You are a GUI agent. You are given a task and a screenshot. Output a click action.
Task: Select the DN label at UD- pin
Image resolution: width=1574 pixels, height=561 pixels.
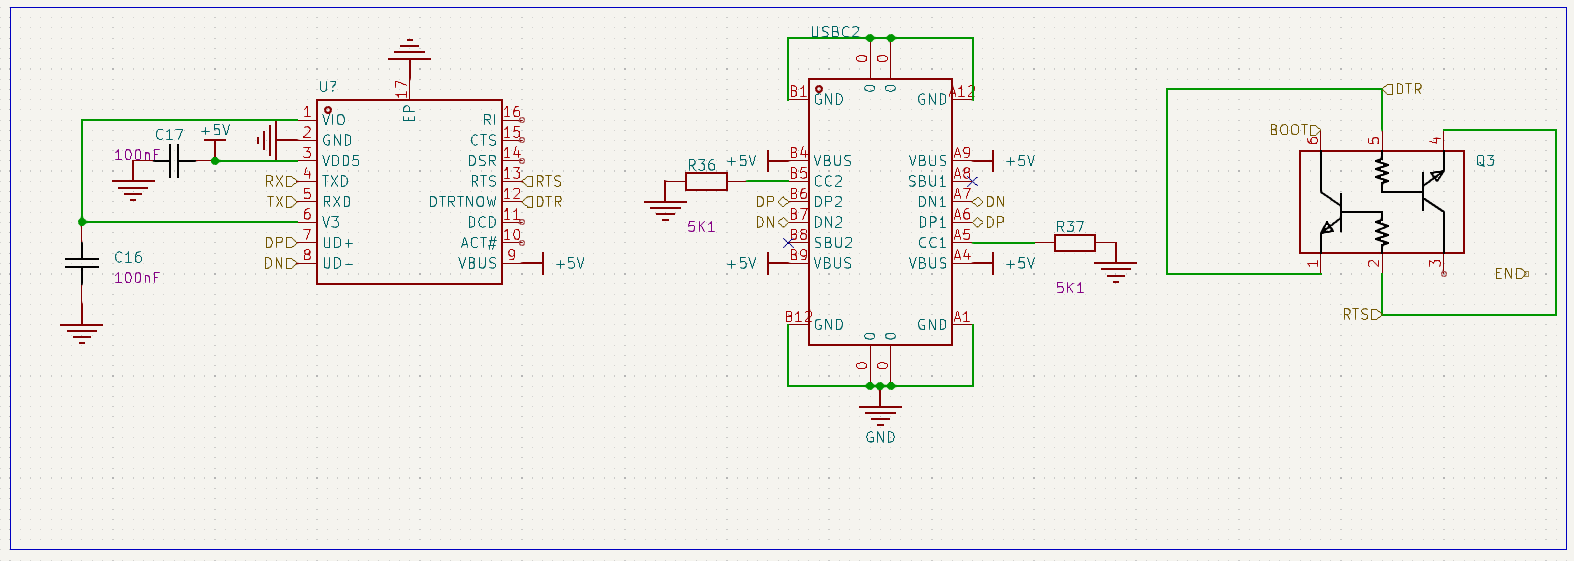(280, 264)
